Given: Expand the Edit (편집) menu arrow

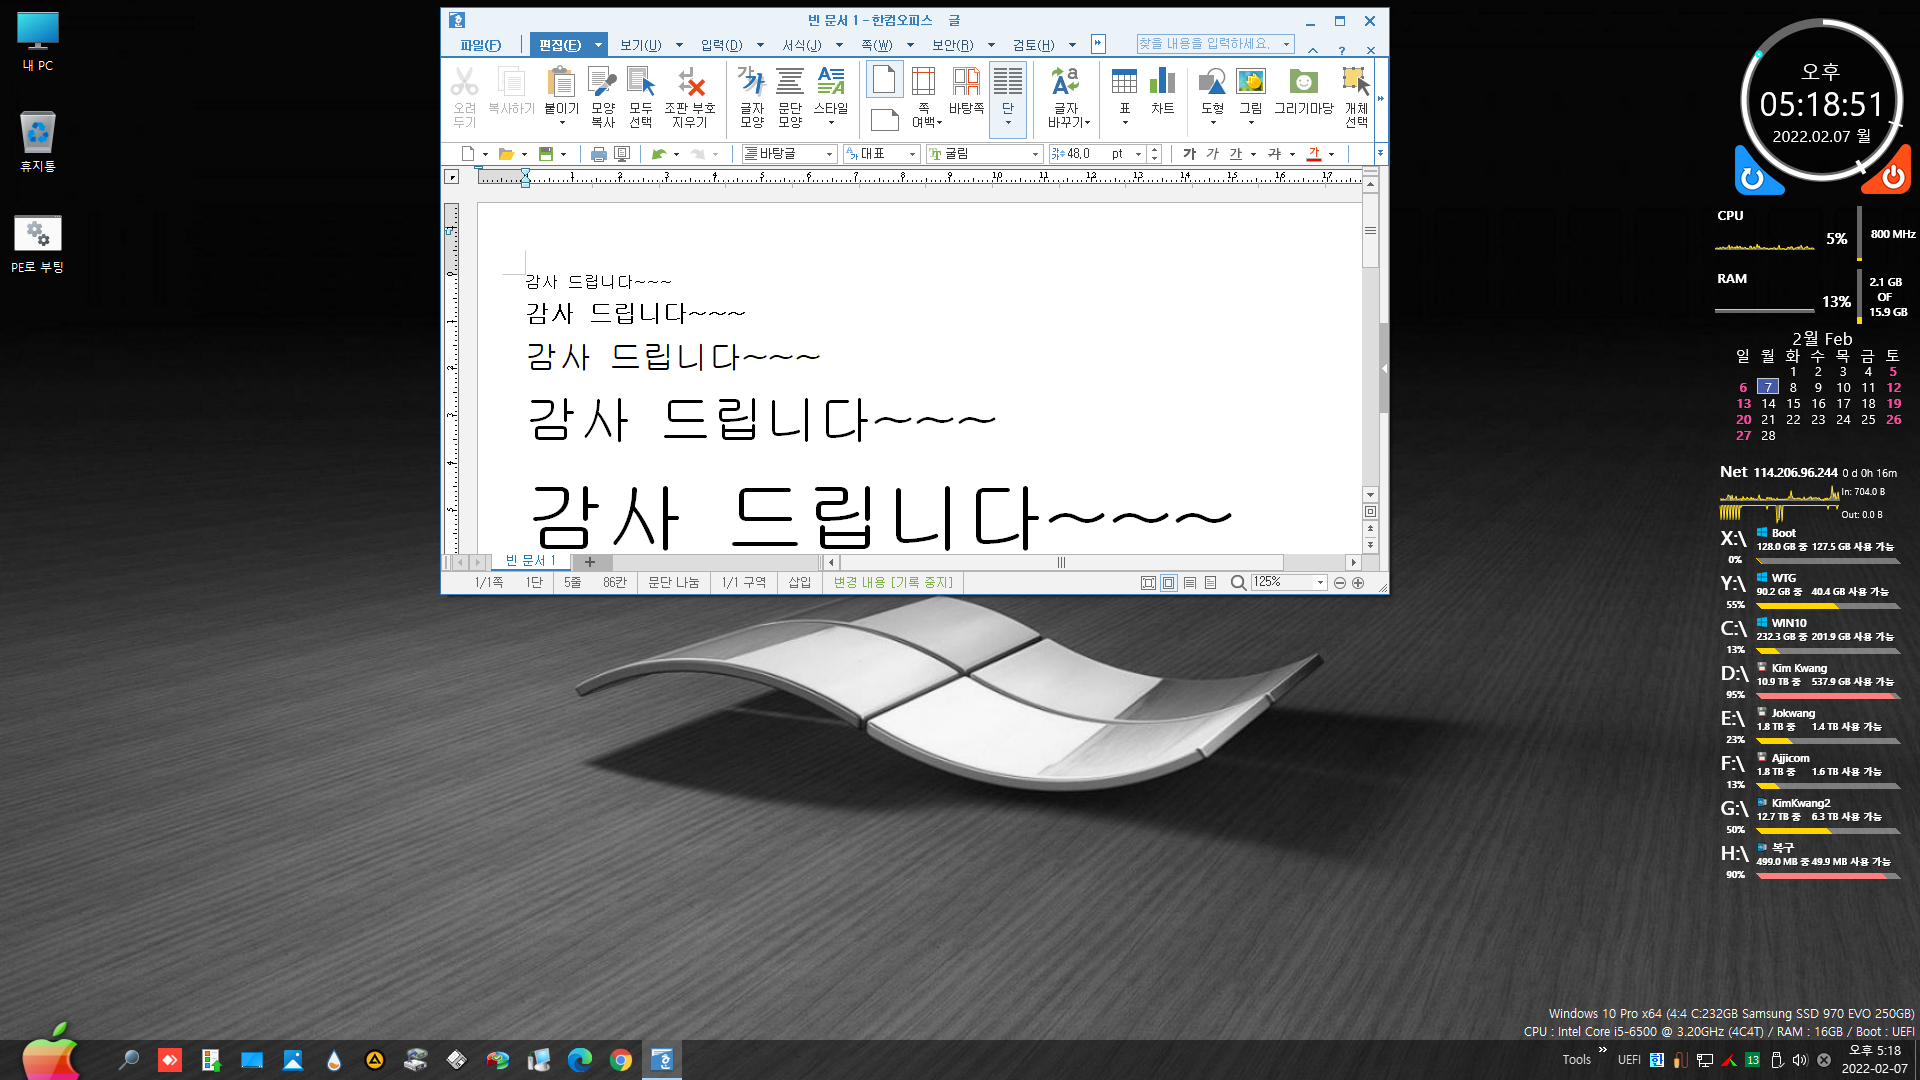Looking at the screenshot, I should pos(598,45).
